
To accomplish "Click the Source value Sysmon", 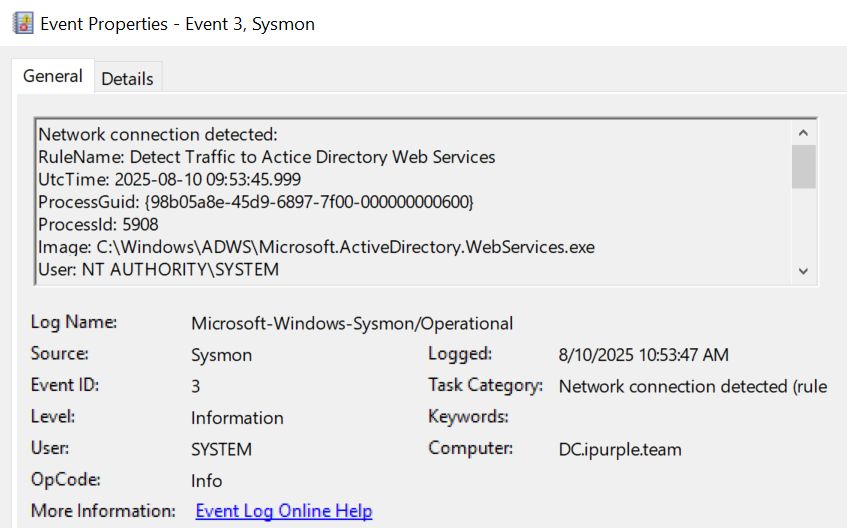I will (221, 355).
